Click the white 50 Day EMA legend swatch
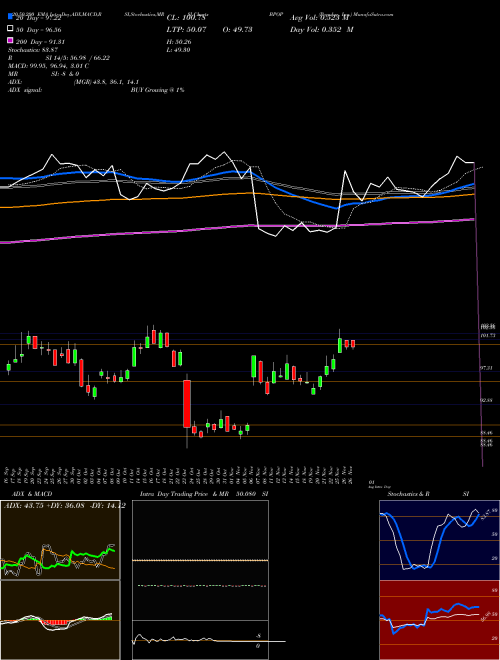This screenshot has width=500, height=660. (x=10, y=29)
